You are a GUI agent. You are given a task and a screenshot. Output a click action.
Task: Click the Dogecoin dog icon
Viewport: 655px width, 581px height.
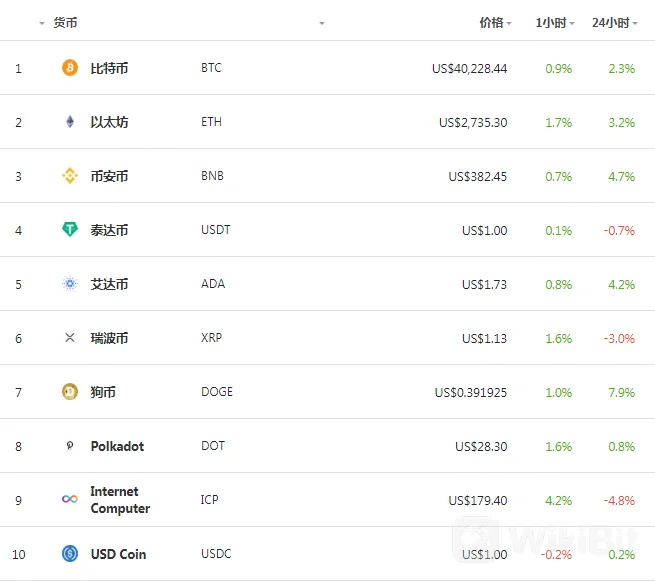coord(70,392)
